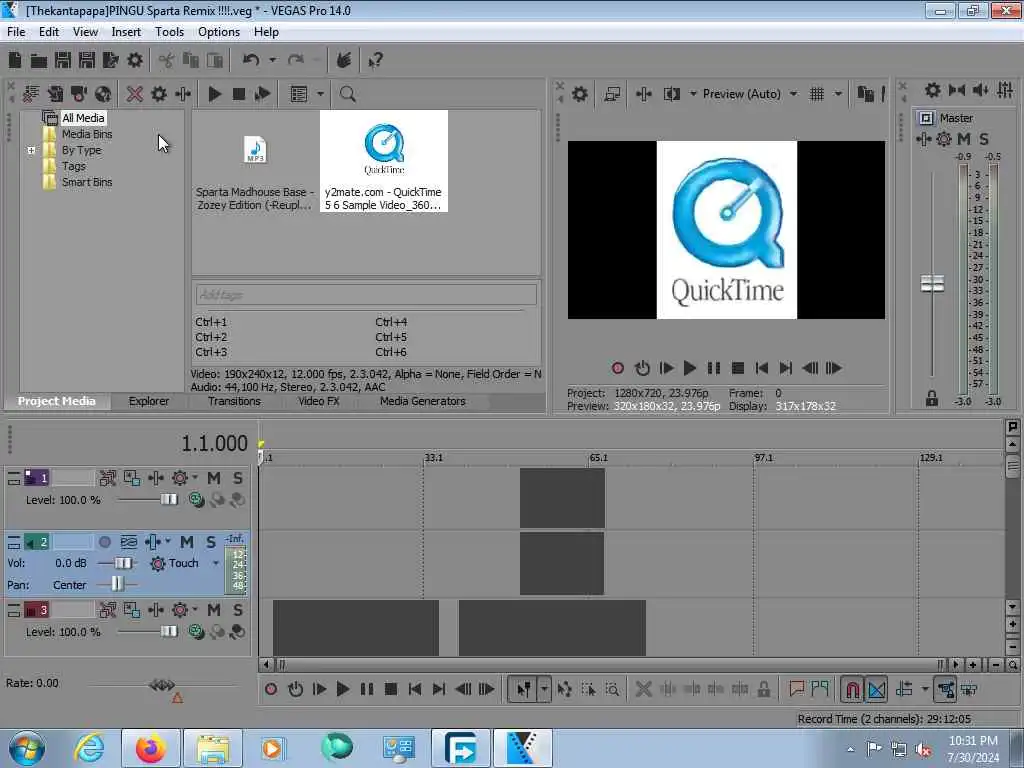Mute video track 1
Viewport: 1024px width, 768px height.
click(x=214, y=478)
